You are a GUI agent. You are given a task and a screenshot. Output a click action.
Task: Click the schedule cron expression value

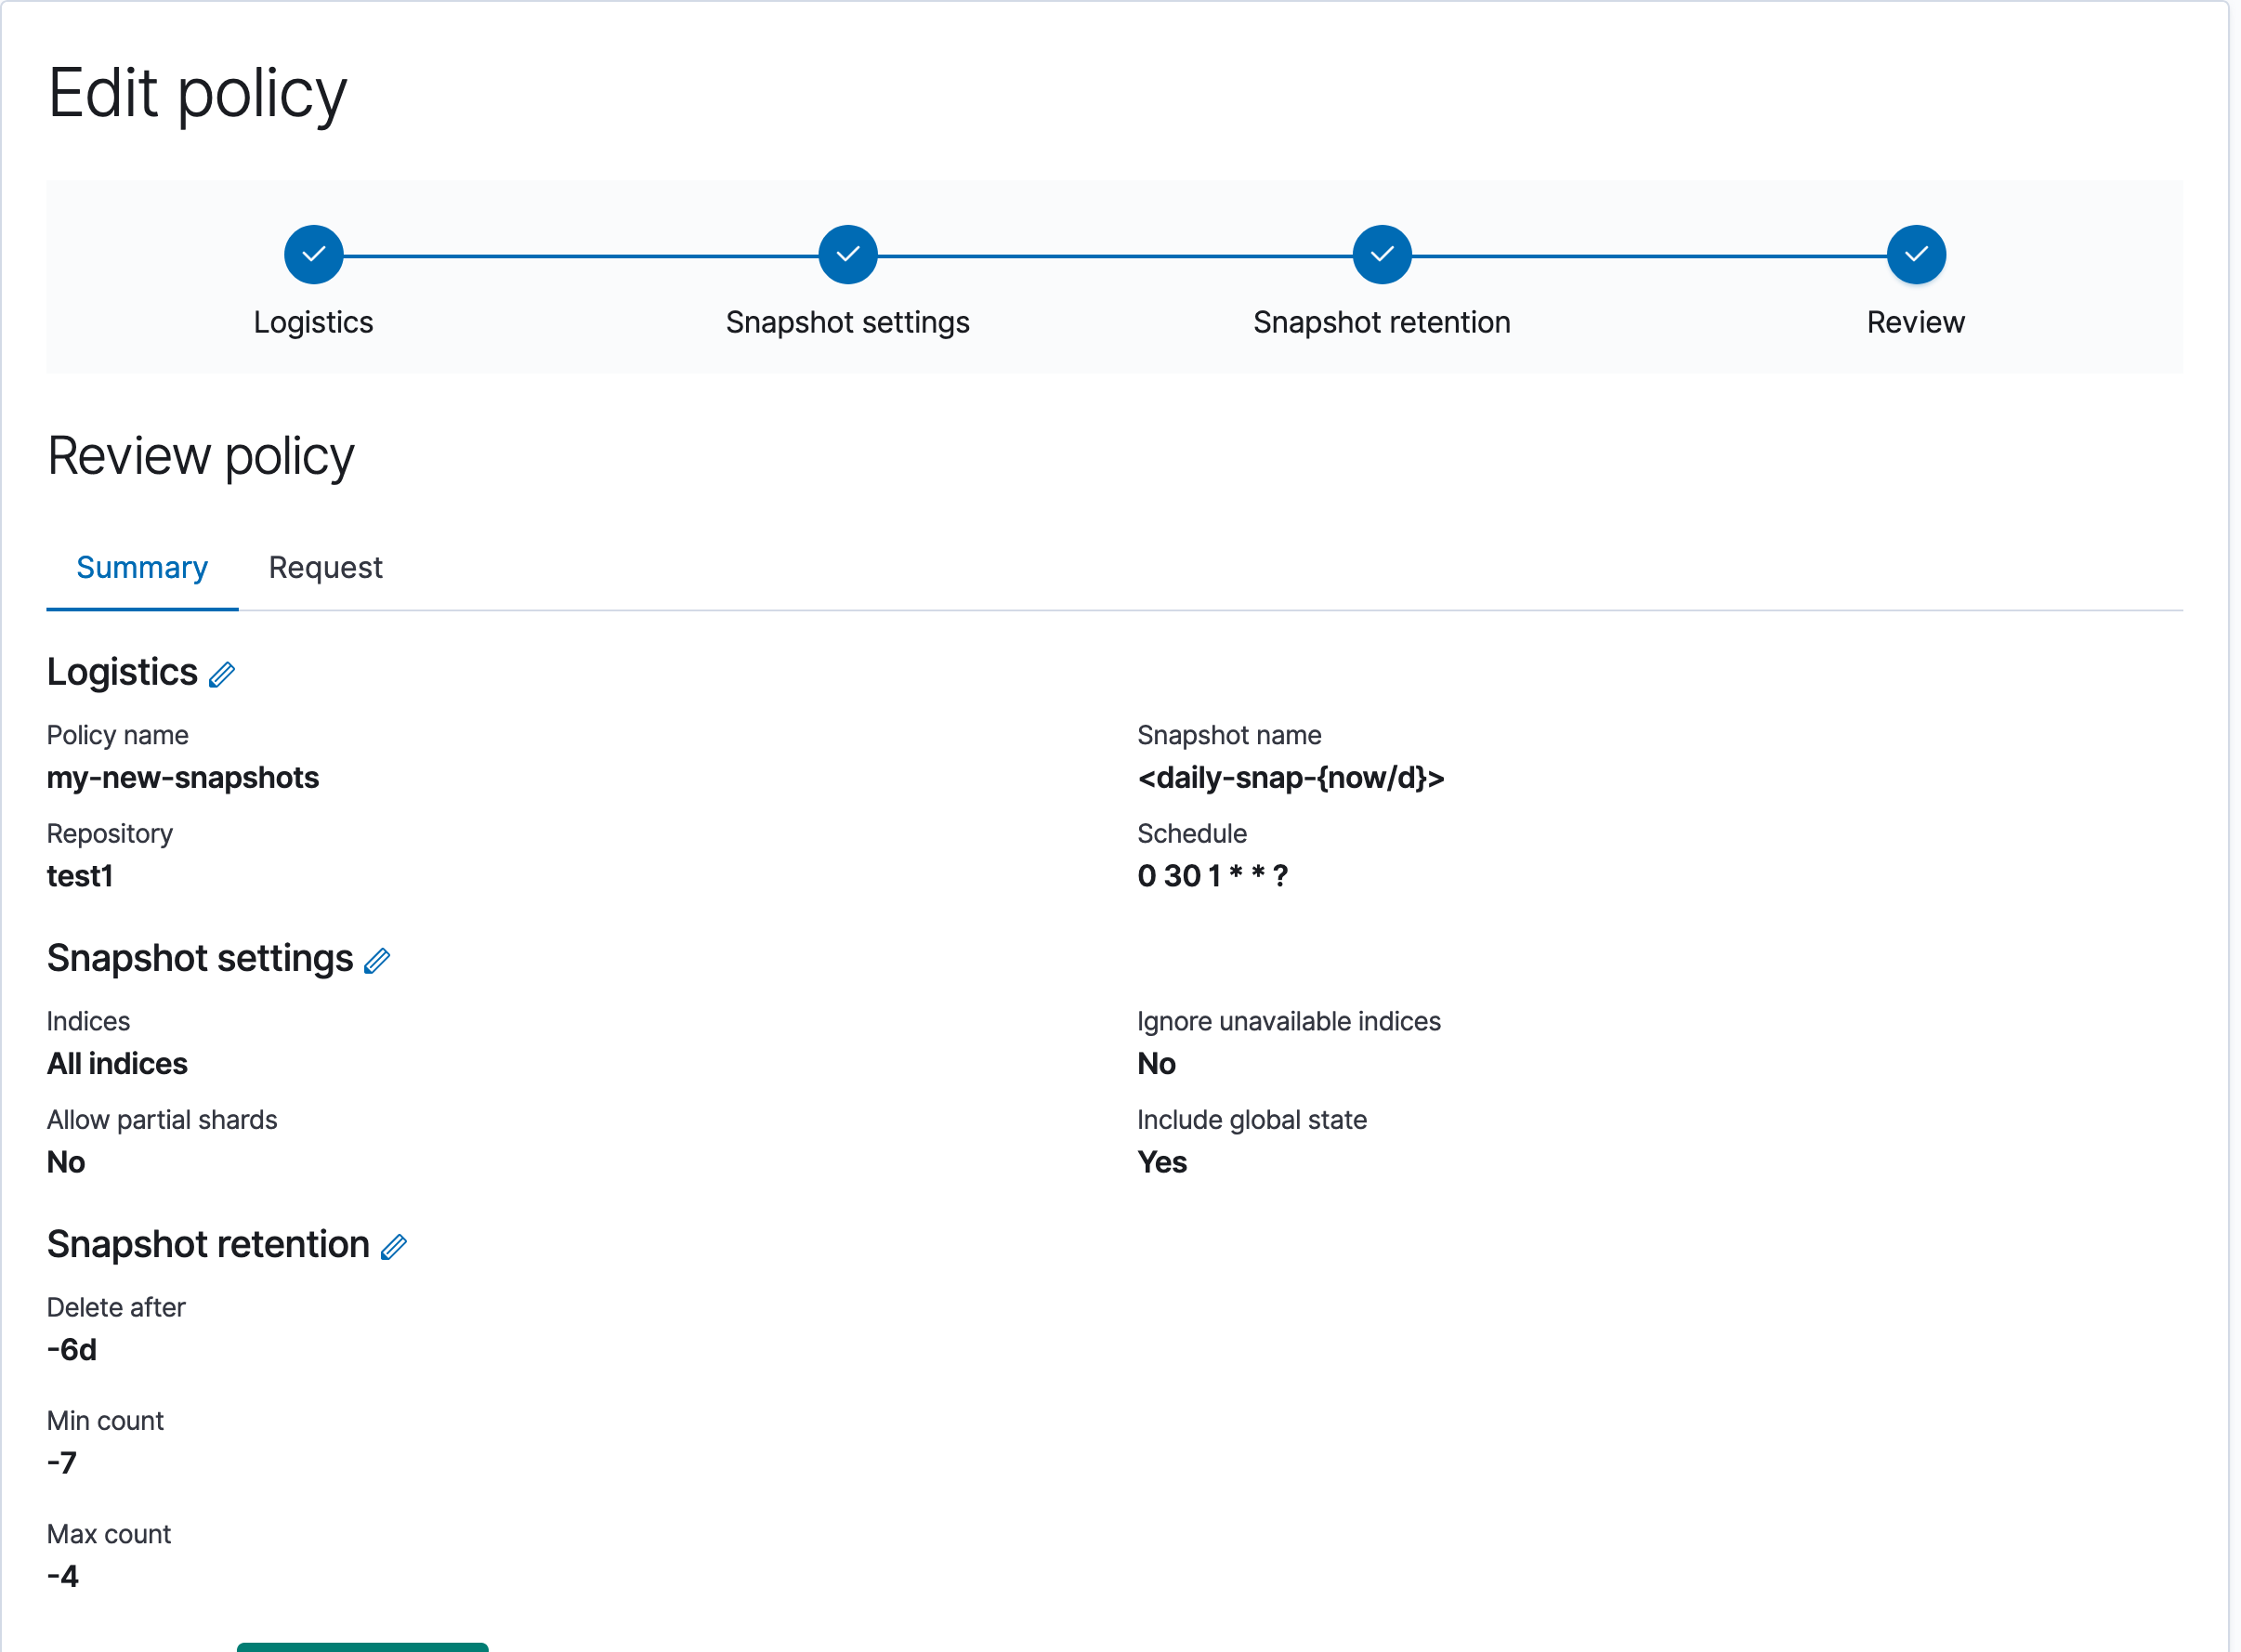coord(1212,876)
